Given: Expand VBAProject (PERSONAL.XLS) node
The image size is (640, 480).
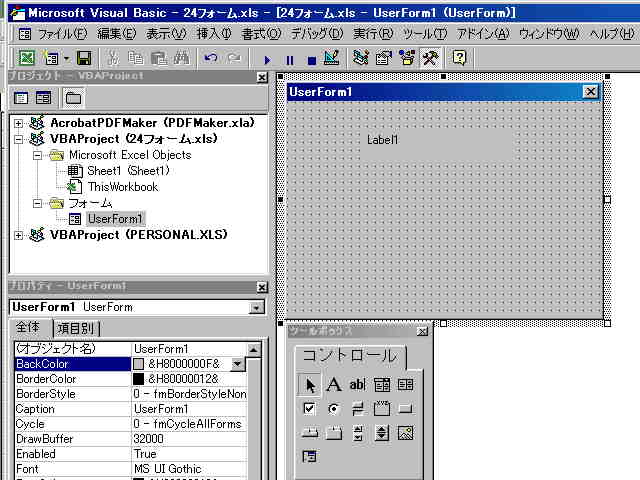Looking at the screenshot, I should coord(18,235).
